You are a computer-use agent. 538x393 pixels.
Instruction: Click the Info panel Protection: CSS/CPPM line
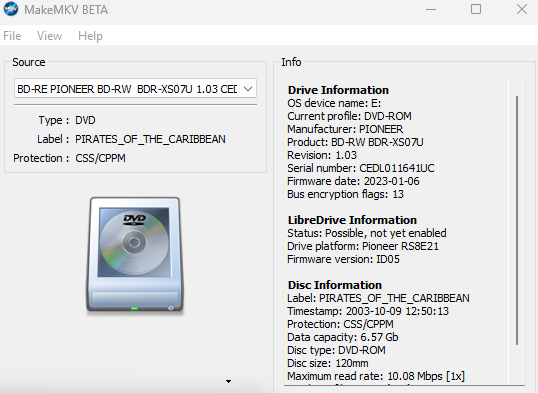tap(340, 324)
